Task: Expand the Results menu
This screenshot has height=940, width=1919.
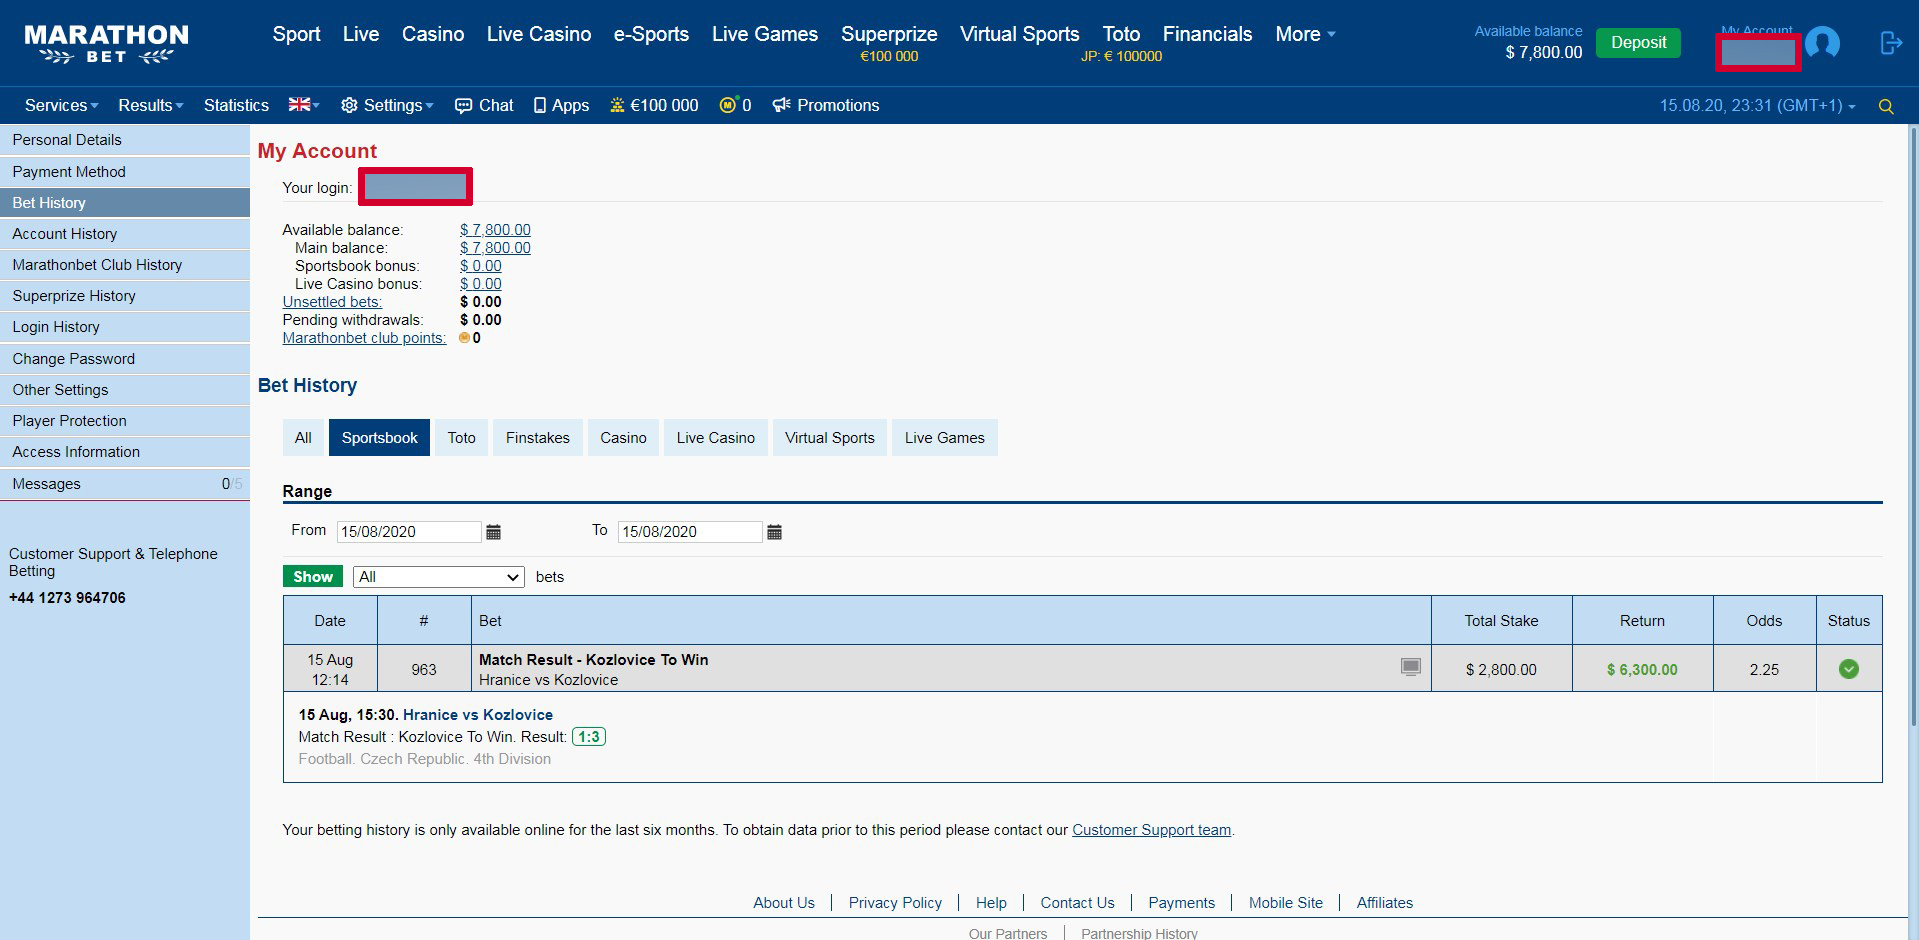Action: click(x=151, y=105)
